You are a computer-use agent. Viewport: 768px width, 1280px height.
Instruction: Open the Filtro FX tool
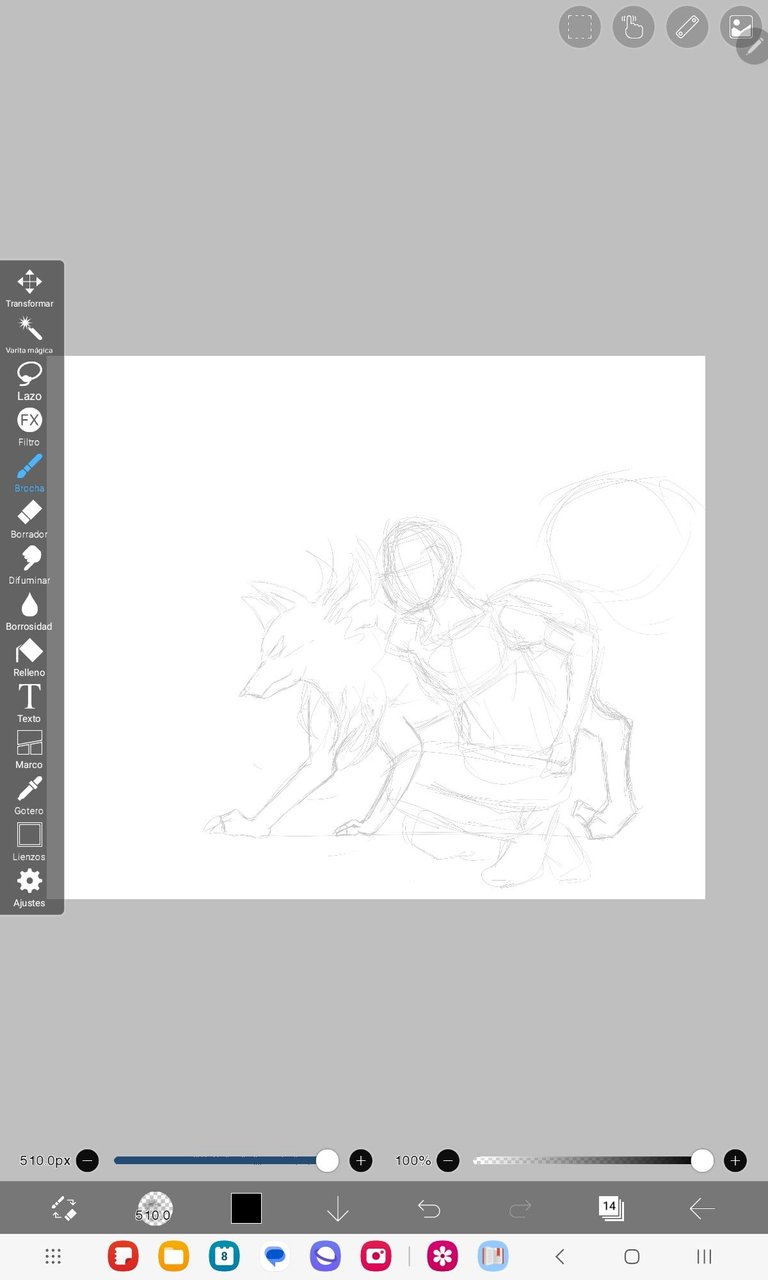tap(30, 427)
